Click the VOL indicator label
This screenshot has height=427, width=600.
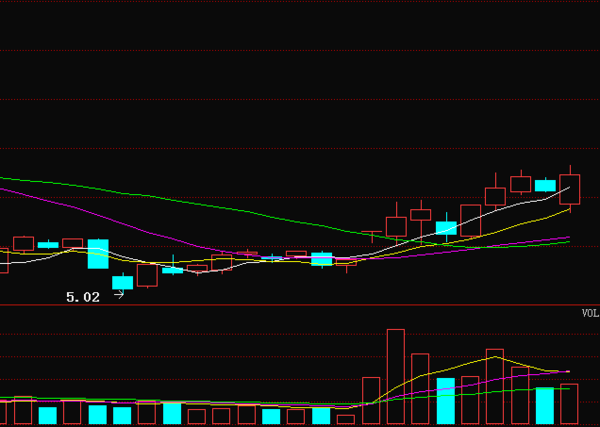pyautogui.click(x=590, y=313)
